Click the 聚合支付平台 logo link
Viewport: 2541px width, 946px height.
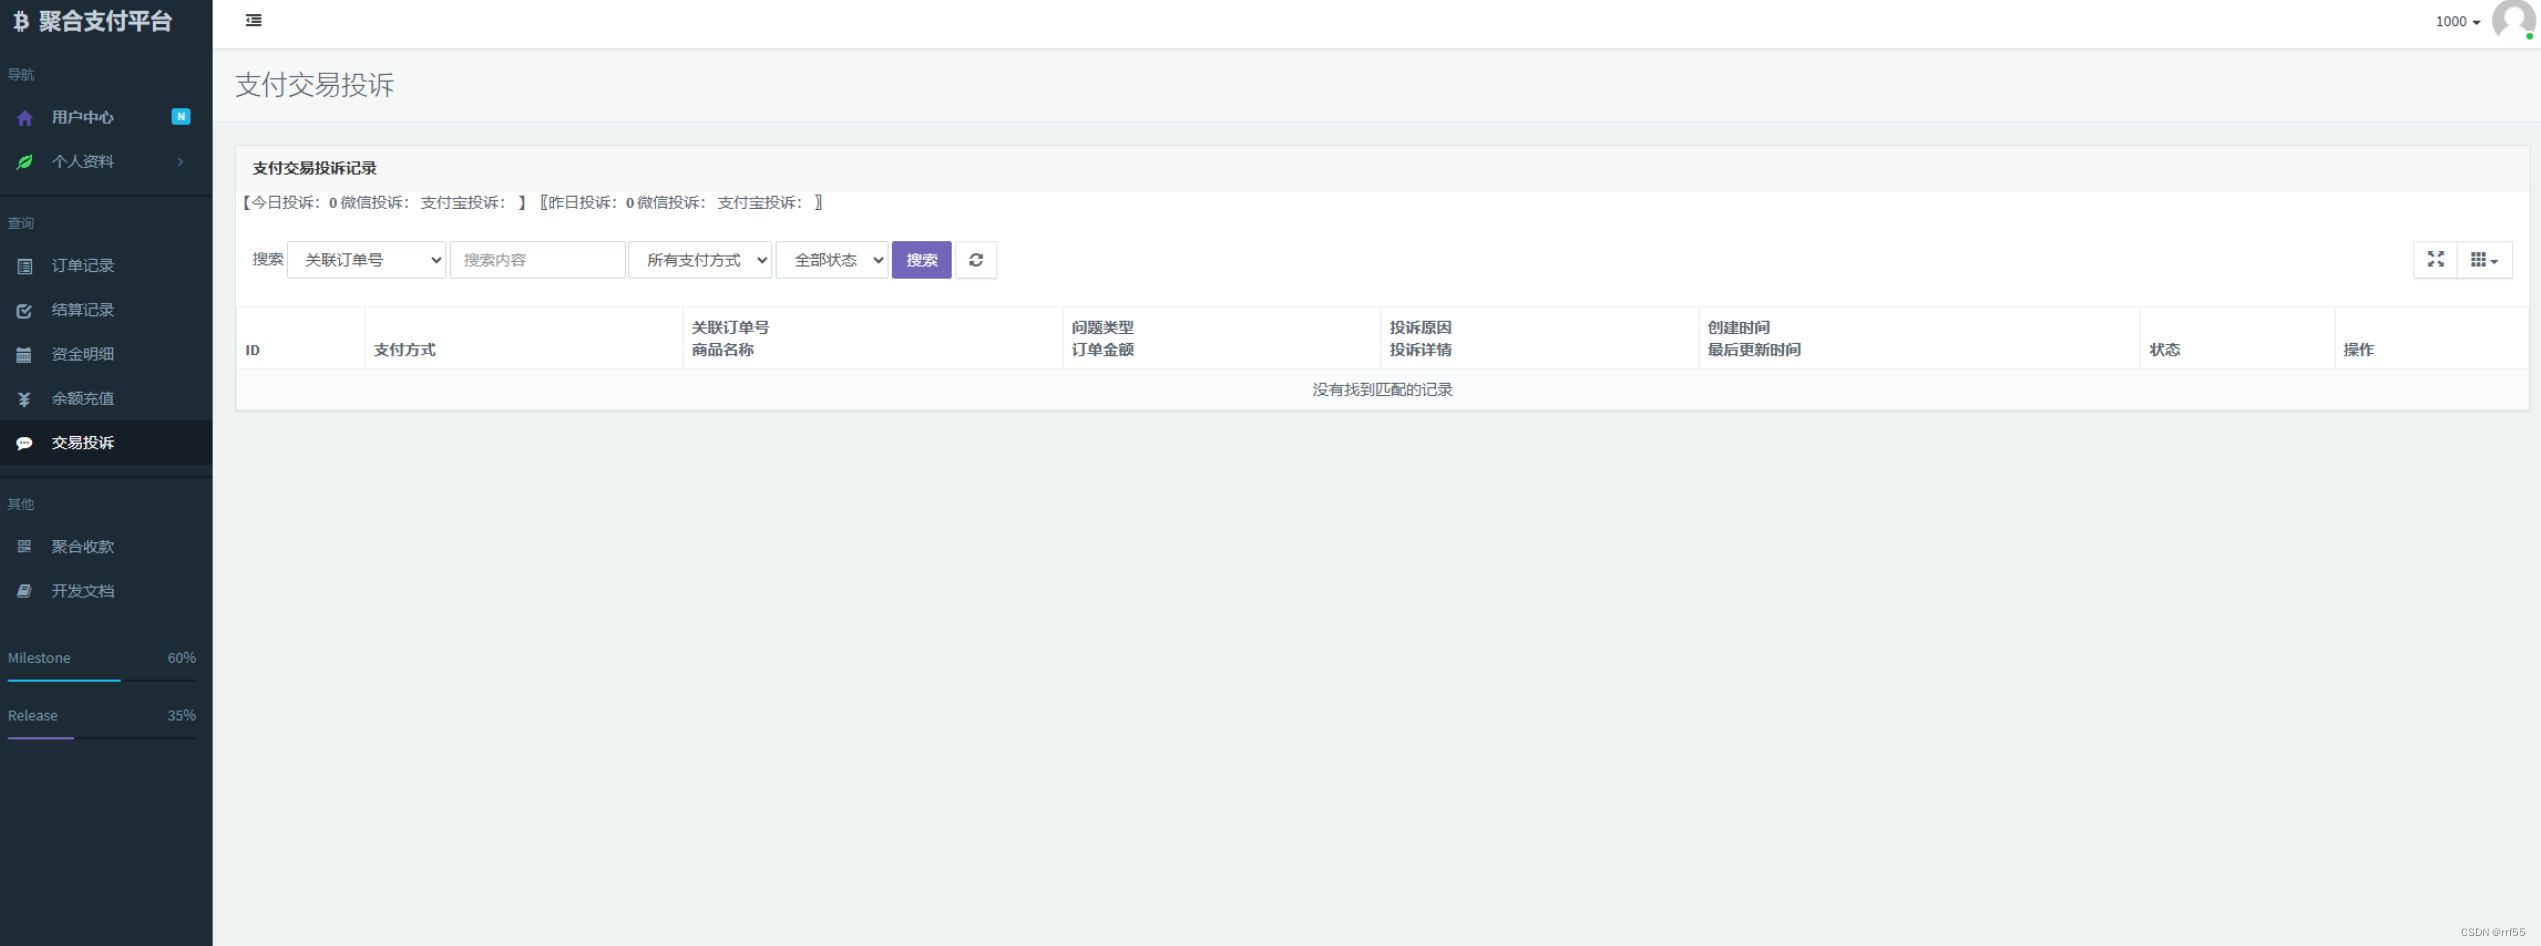point(93,21)
